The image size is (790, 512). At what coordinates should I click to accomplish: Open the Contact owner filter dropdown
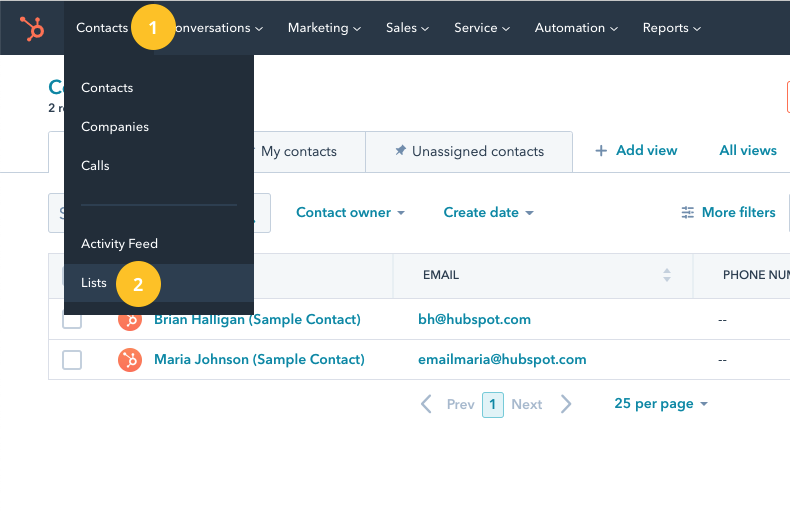[350, 213]
